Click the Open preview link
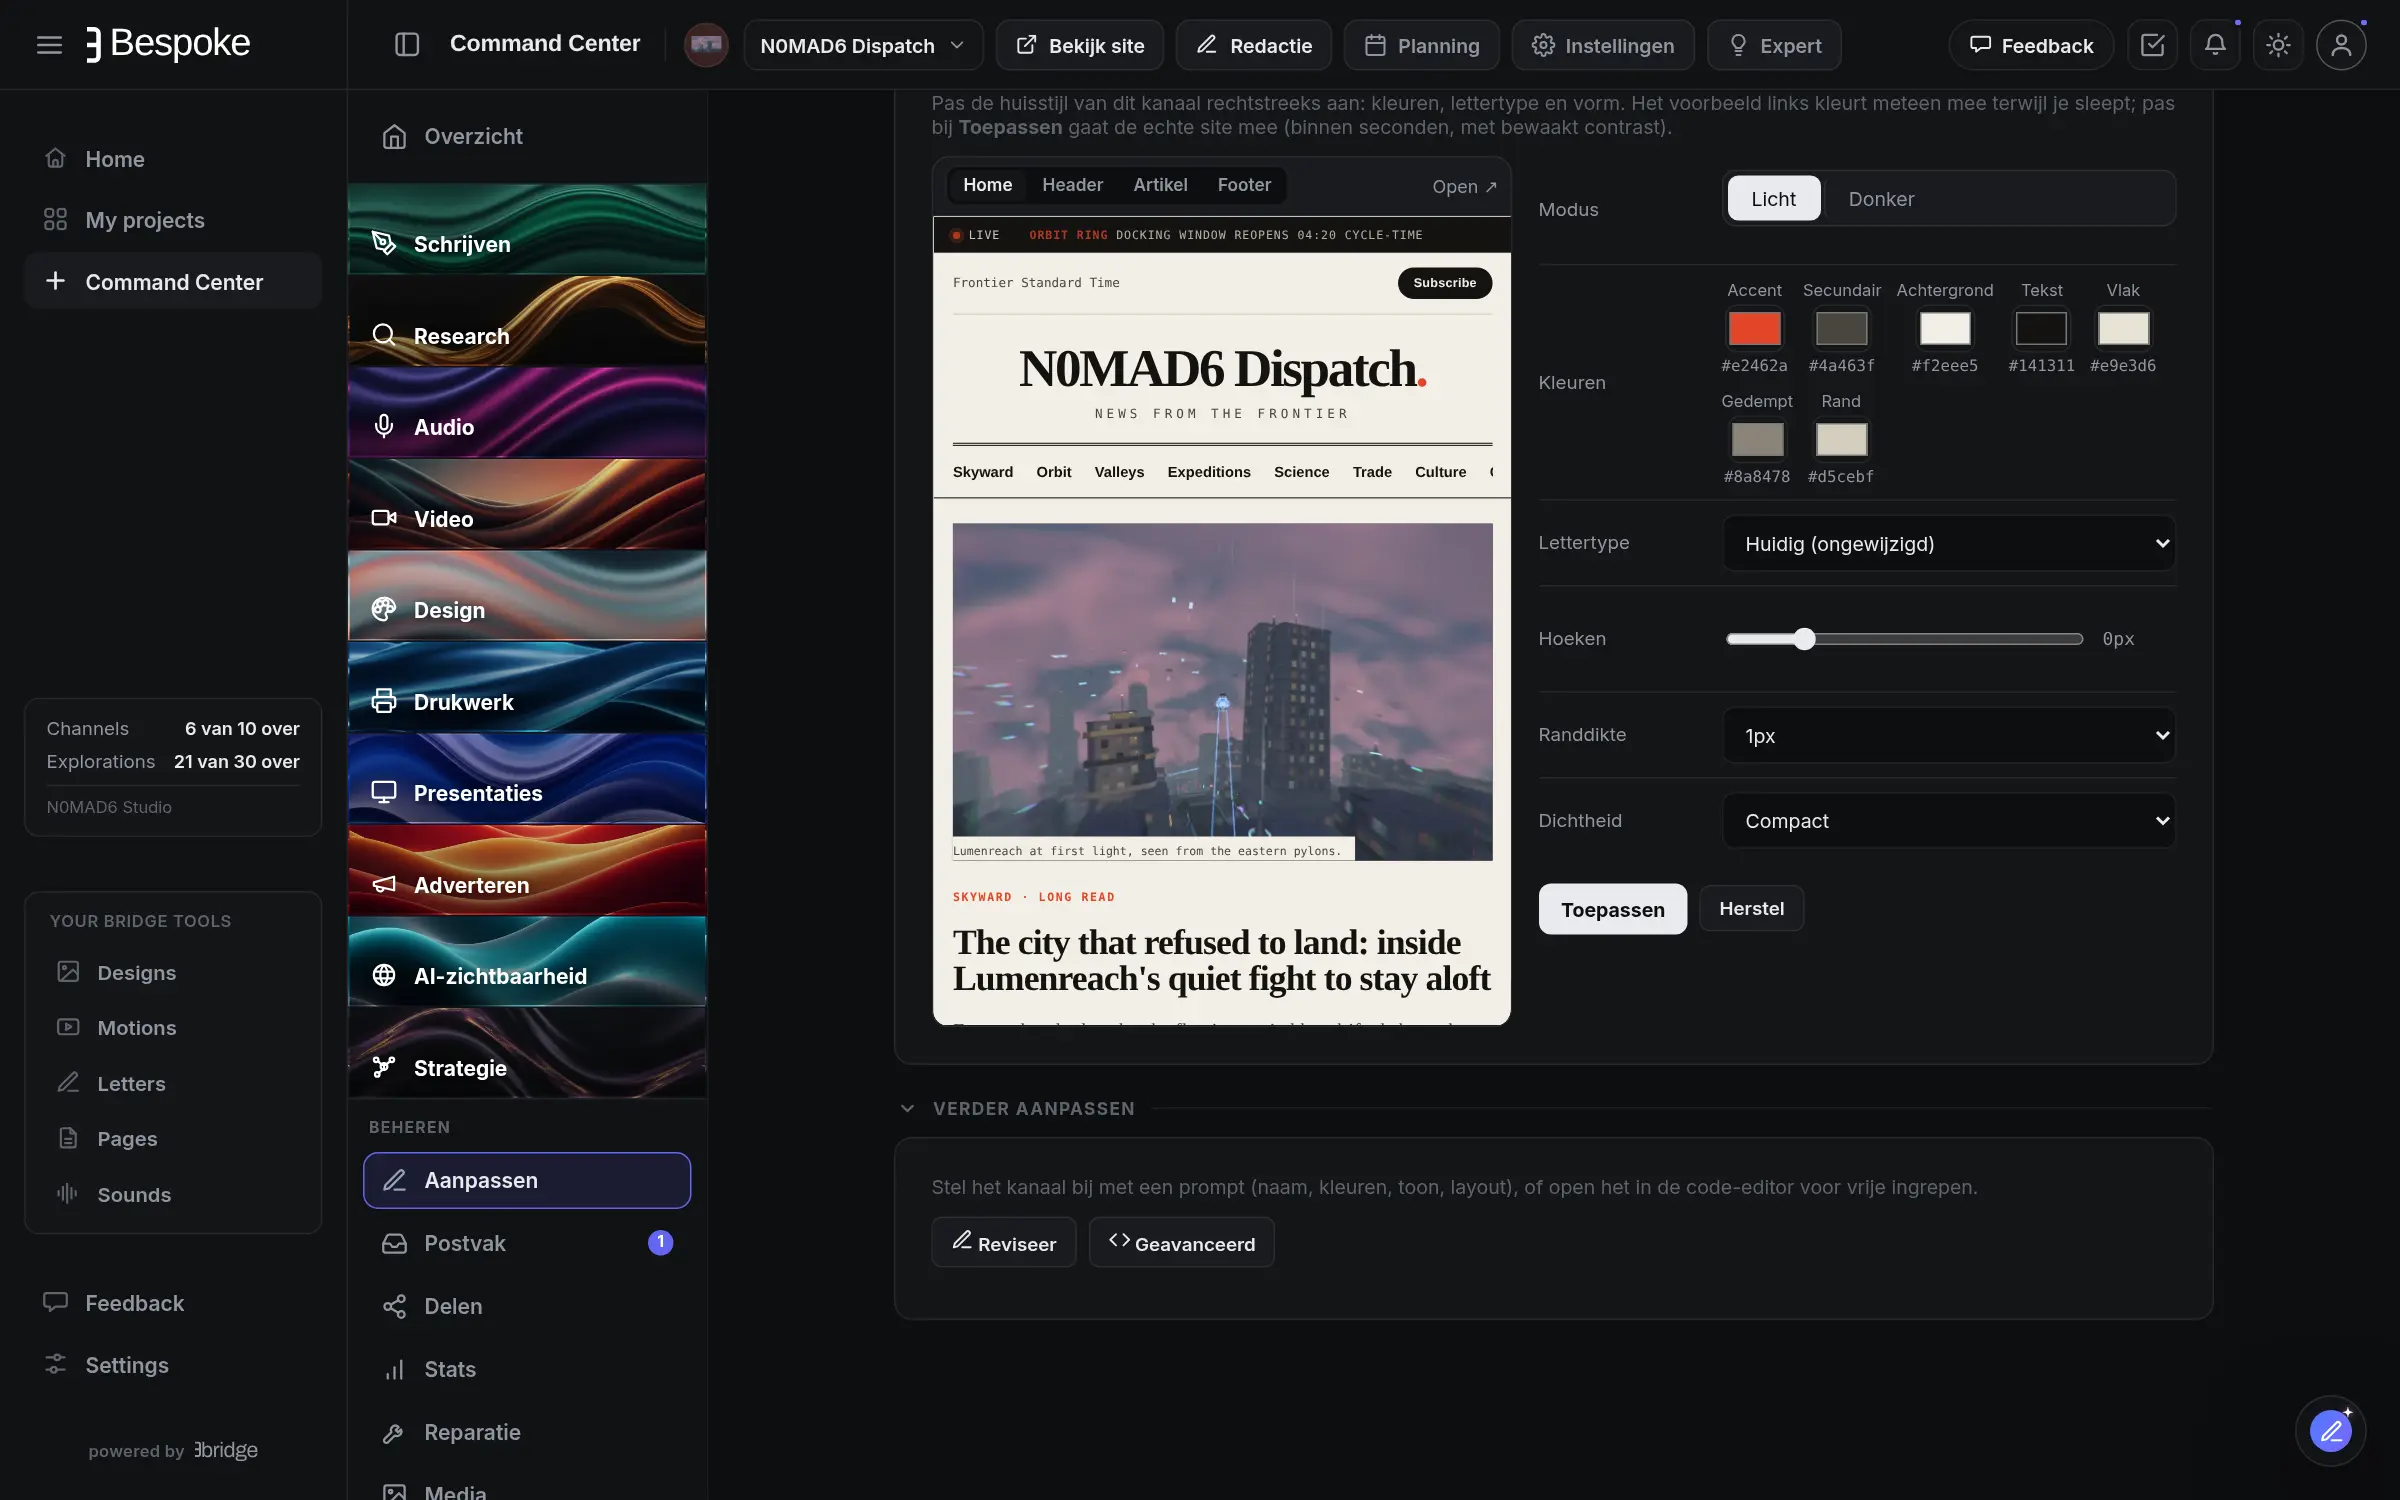This screenshot has width=2400, height=1500. (x=1464, y=186)
